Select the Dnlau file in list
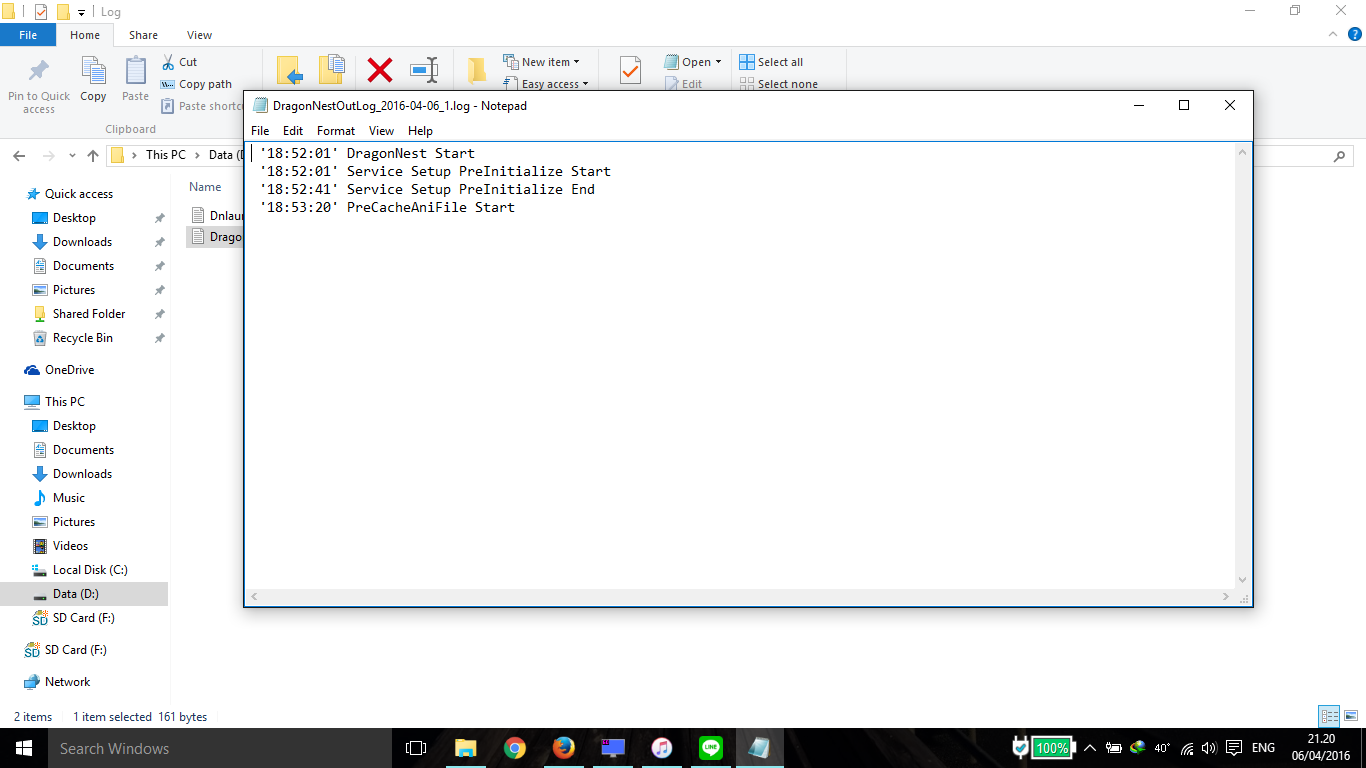1366x768 pixels. 216,214
